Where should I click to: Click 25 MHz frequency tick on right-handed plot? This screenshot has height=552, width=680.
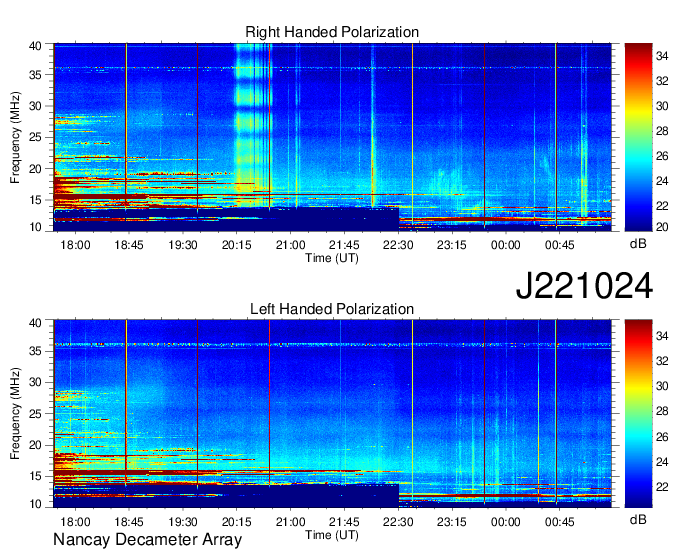click(x=35, y=138)
